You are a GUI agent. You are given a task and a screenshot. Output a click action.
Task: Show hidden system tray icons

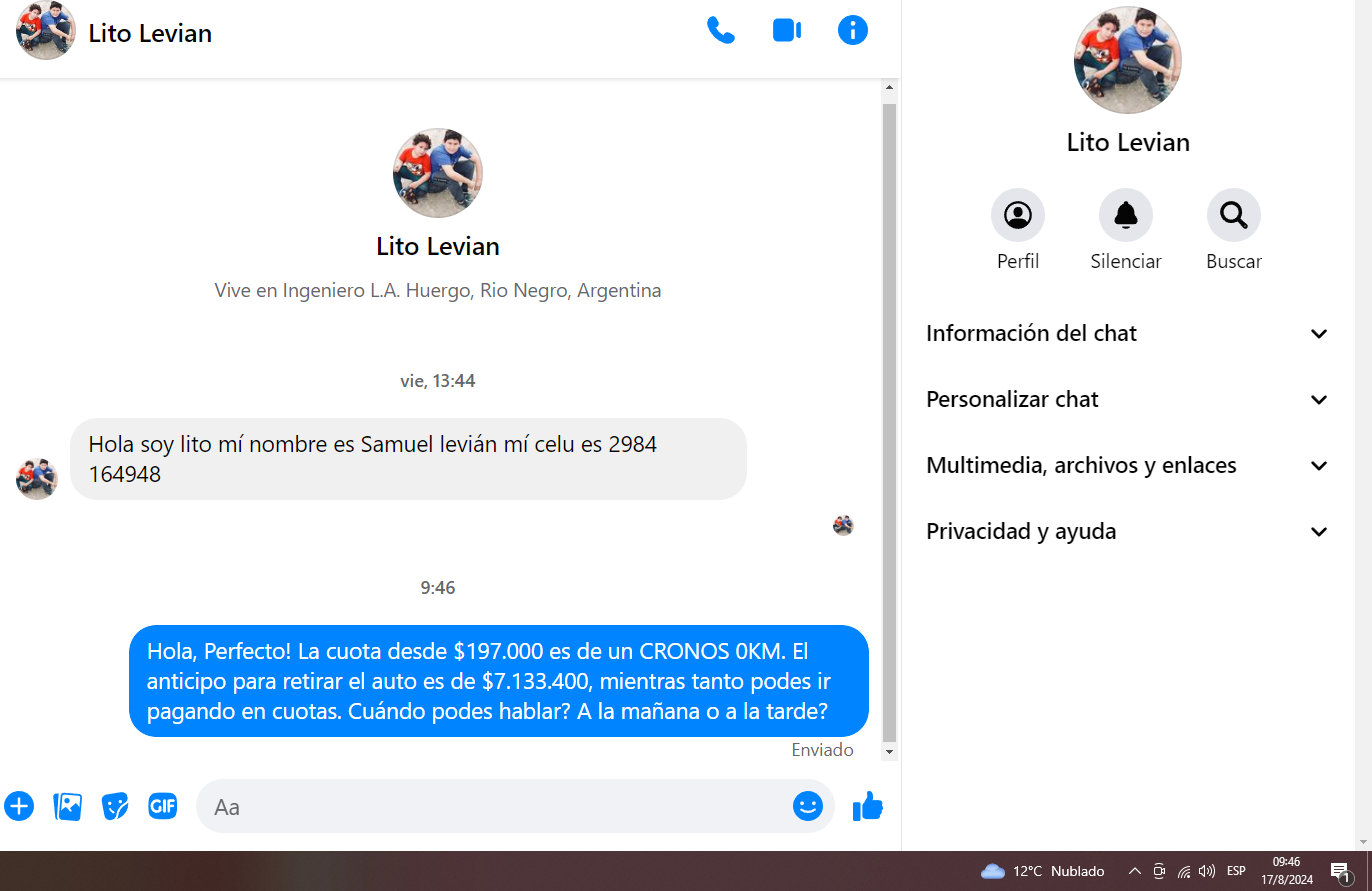pos(1135,871)
